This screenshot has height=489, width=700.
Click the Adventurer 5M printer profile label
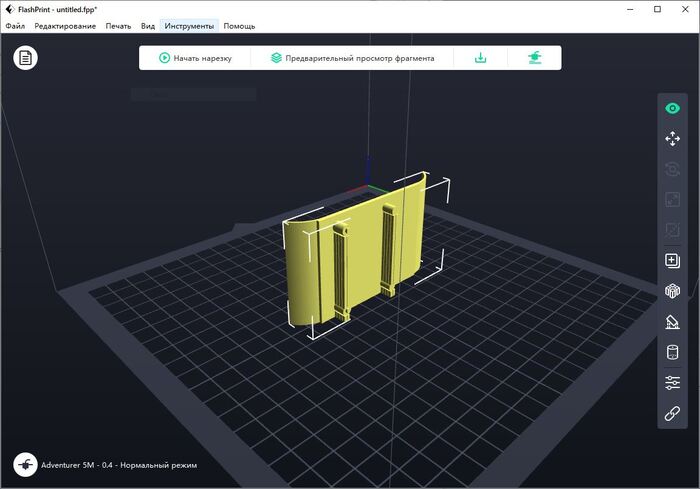tap(118, 466)
